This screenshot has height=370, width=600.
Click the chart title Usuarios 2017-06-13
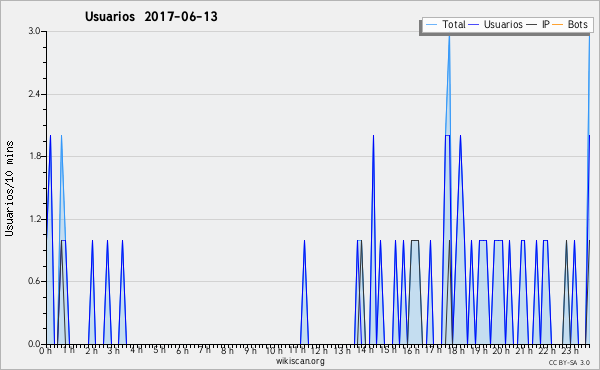tap(151, 17)
